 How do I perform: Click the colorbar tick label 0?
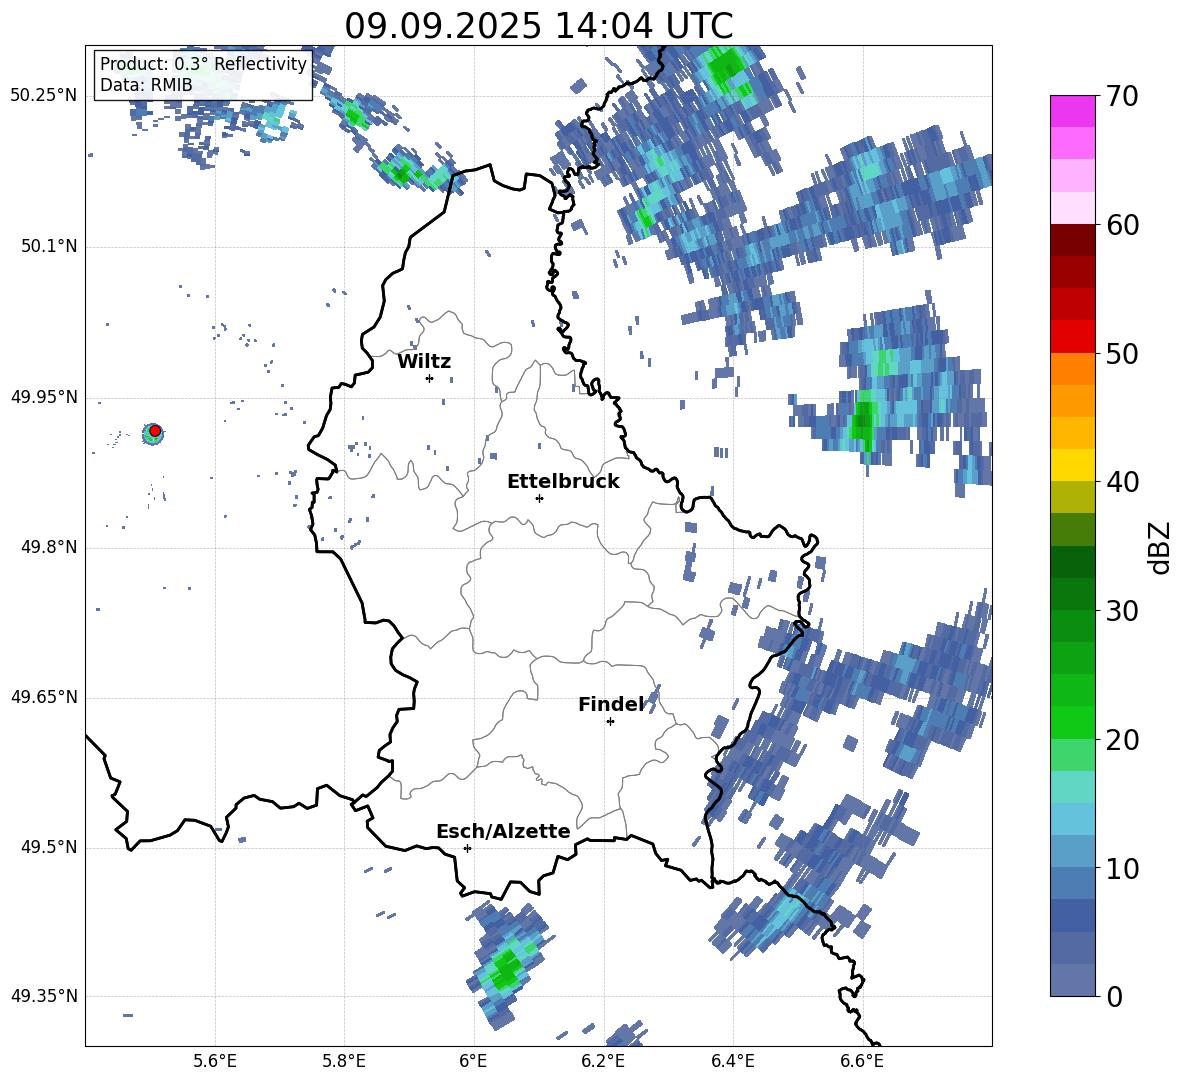point(1114,996)
